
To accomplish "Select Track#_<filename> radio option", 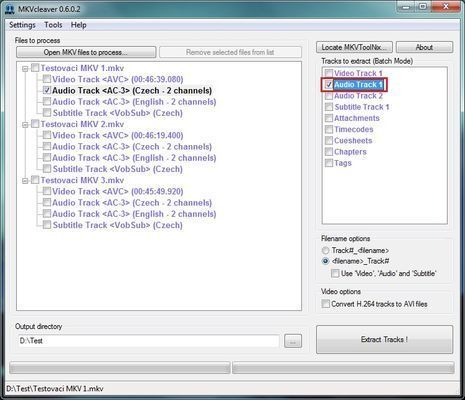I will tap(326, 250).
